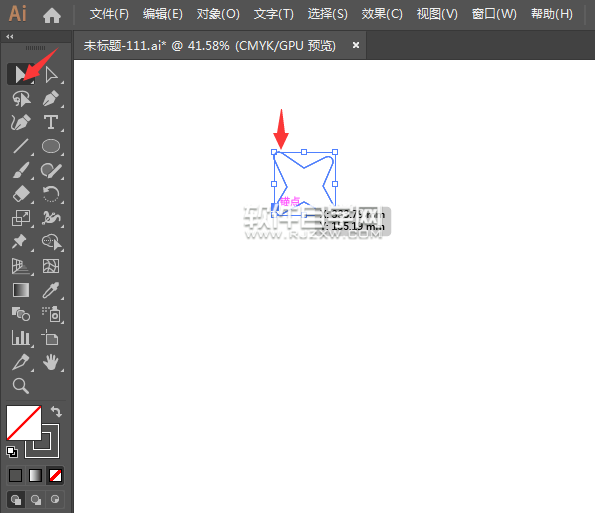Pick the Eyedropper tool
Image resolution: width=595 pixels, height=513 pixels.
51,290
